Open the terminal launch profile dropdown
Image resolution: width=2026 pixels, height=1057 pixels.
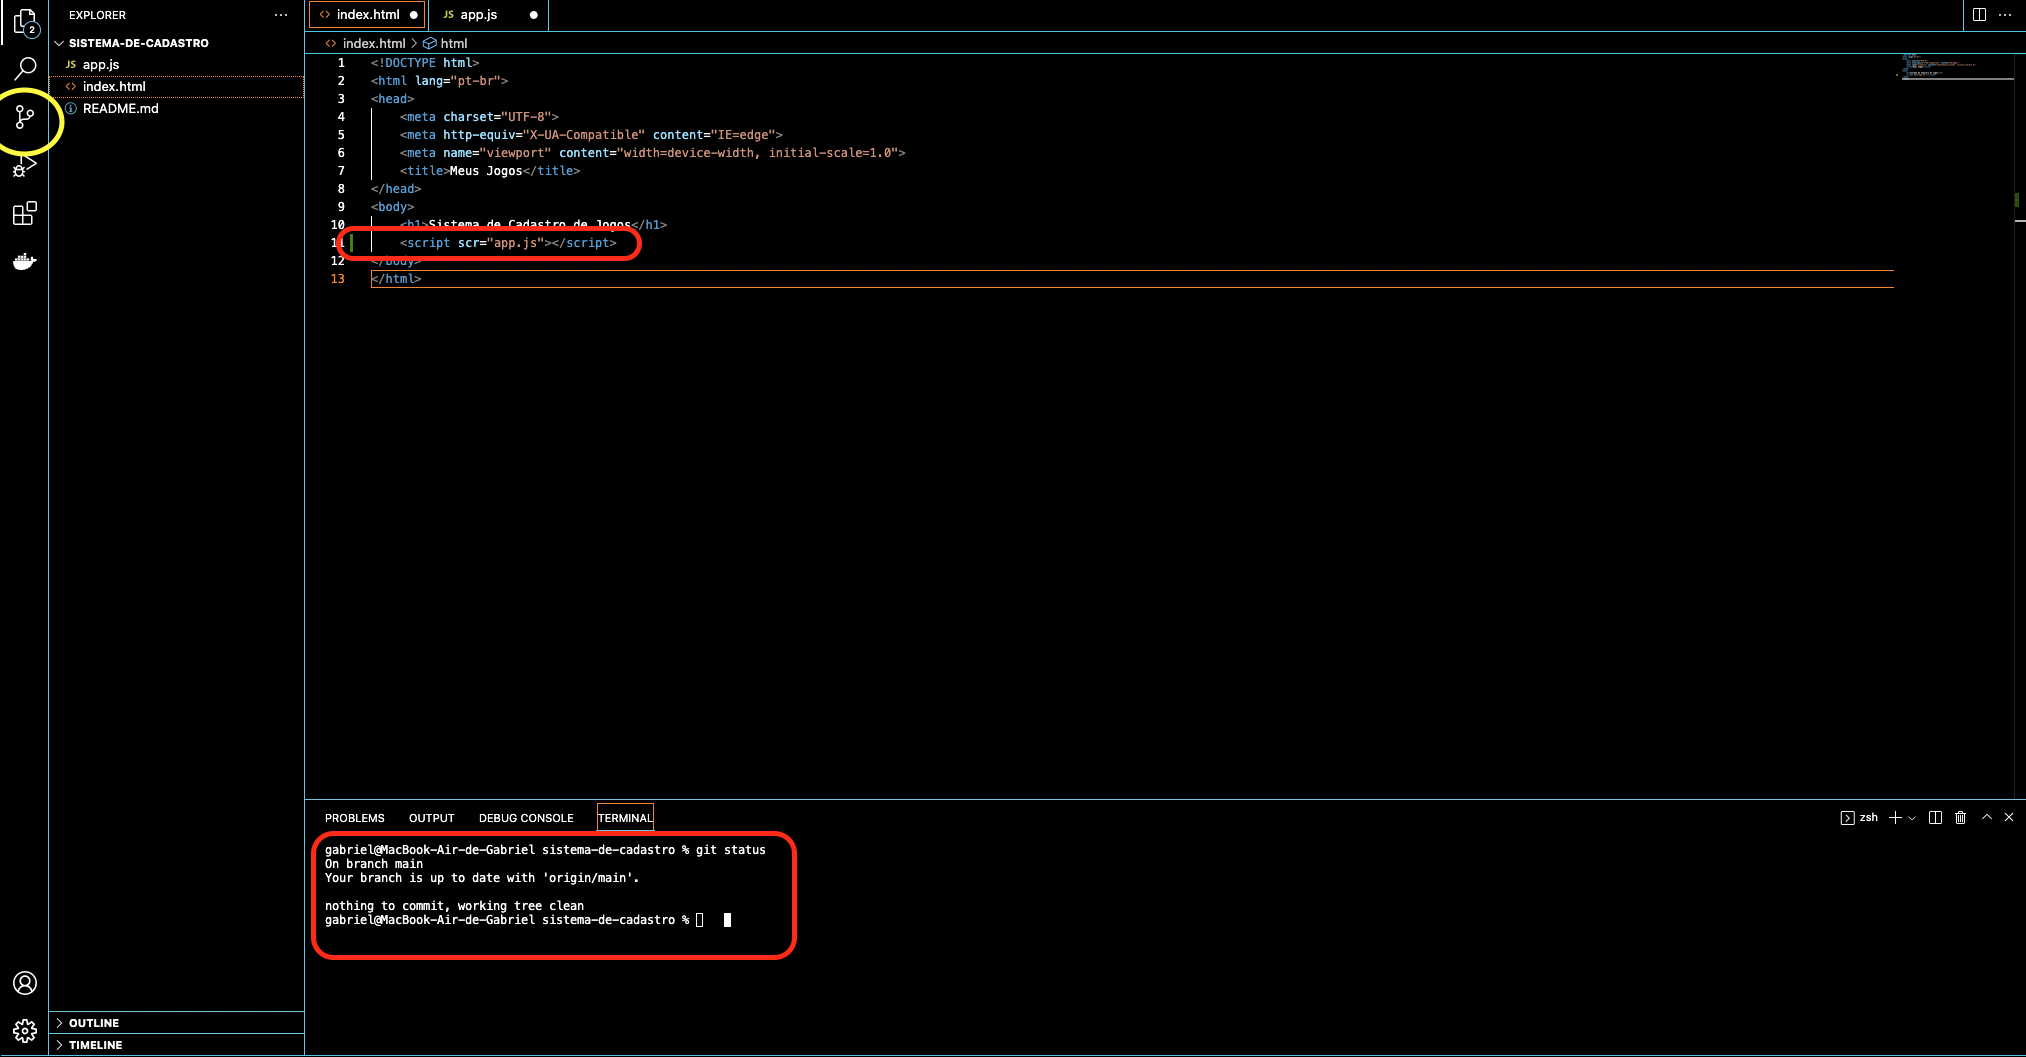pos(1912,818)
